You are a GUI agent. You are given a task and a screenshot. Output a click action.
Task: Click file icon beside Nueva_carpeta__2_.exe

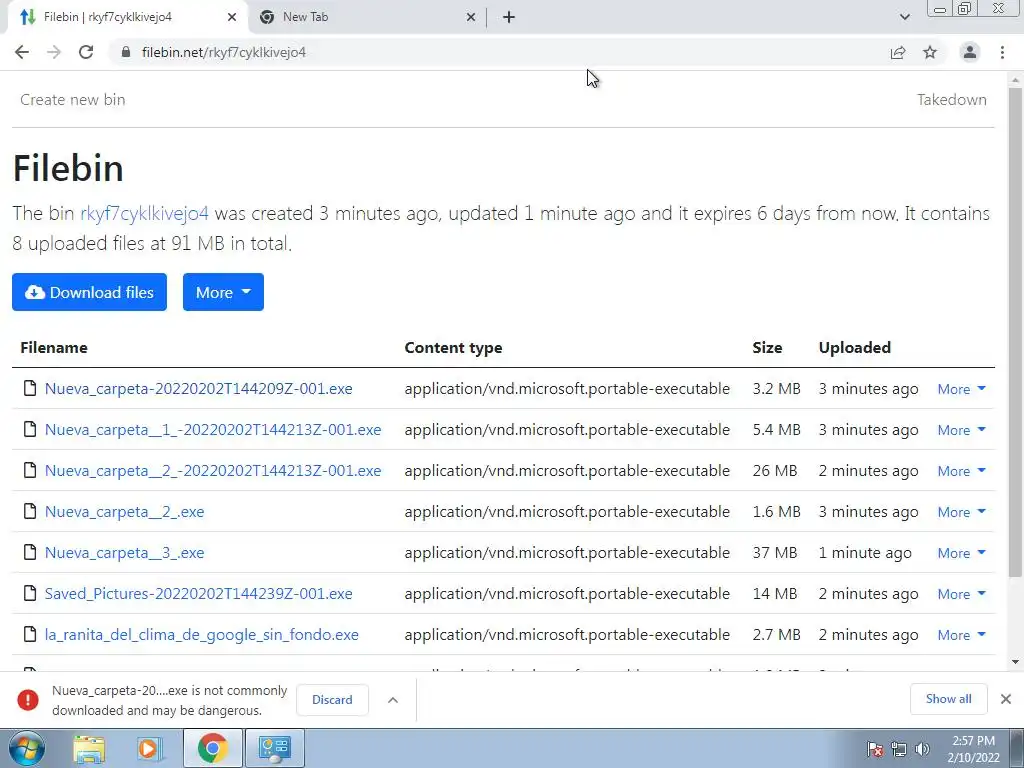[x=30, y=511]
